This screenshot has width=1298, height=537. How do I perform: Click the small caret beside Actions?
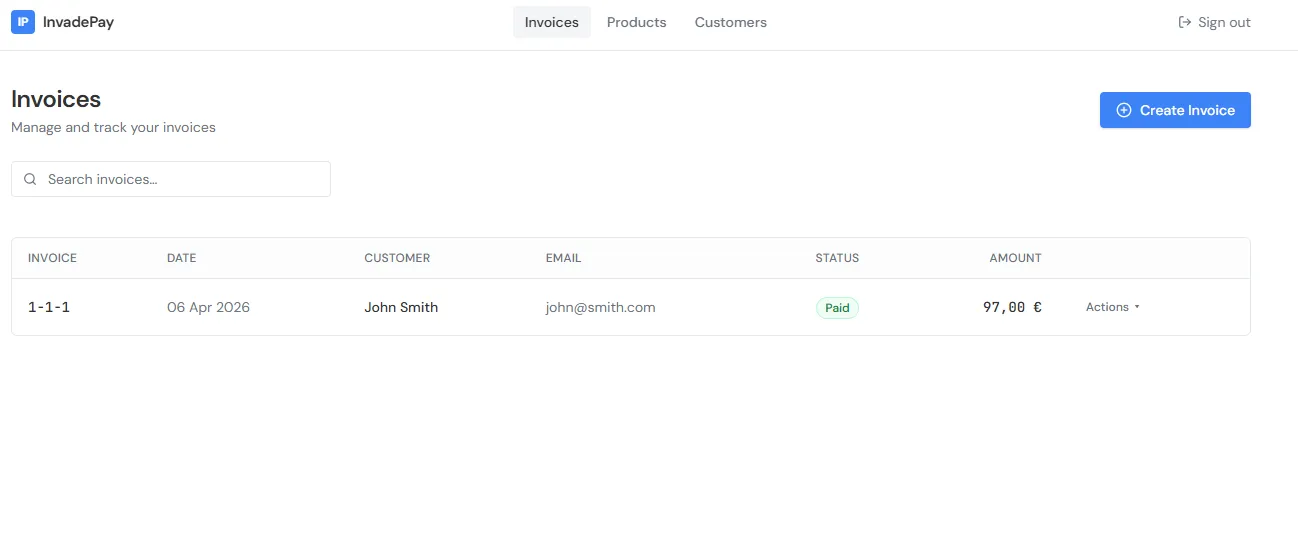pyautogui.click(x=1137, y=307)
